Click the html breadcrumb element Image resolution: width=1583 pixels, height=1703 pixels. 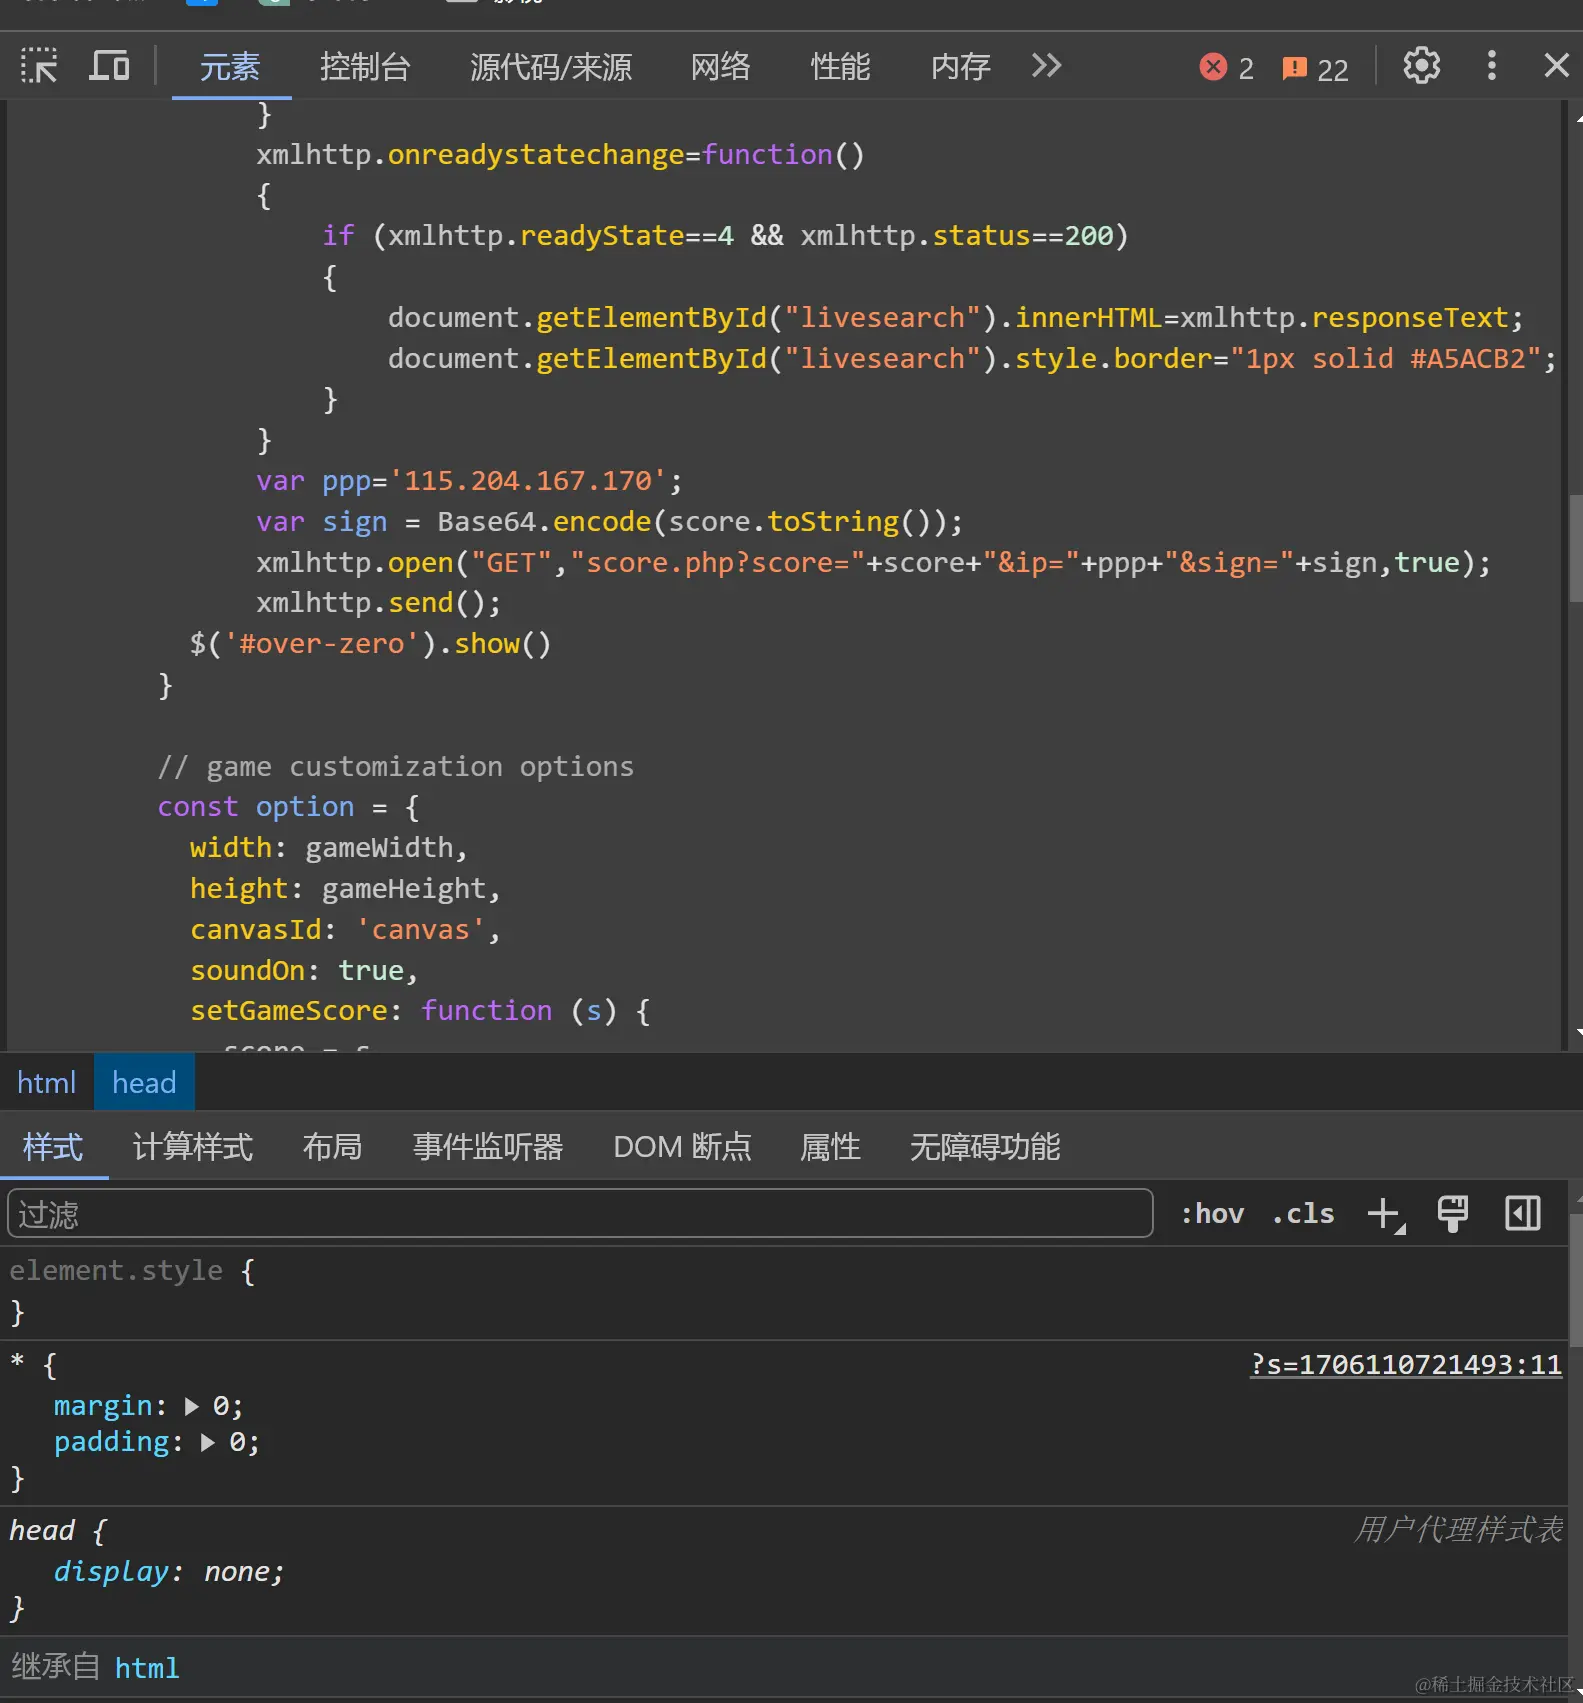tap(47, 1083)
